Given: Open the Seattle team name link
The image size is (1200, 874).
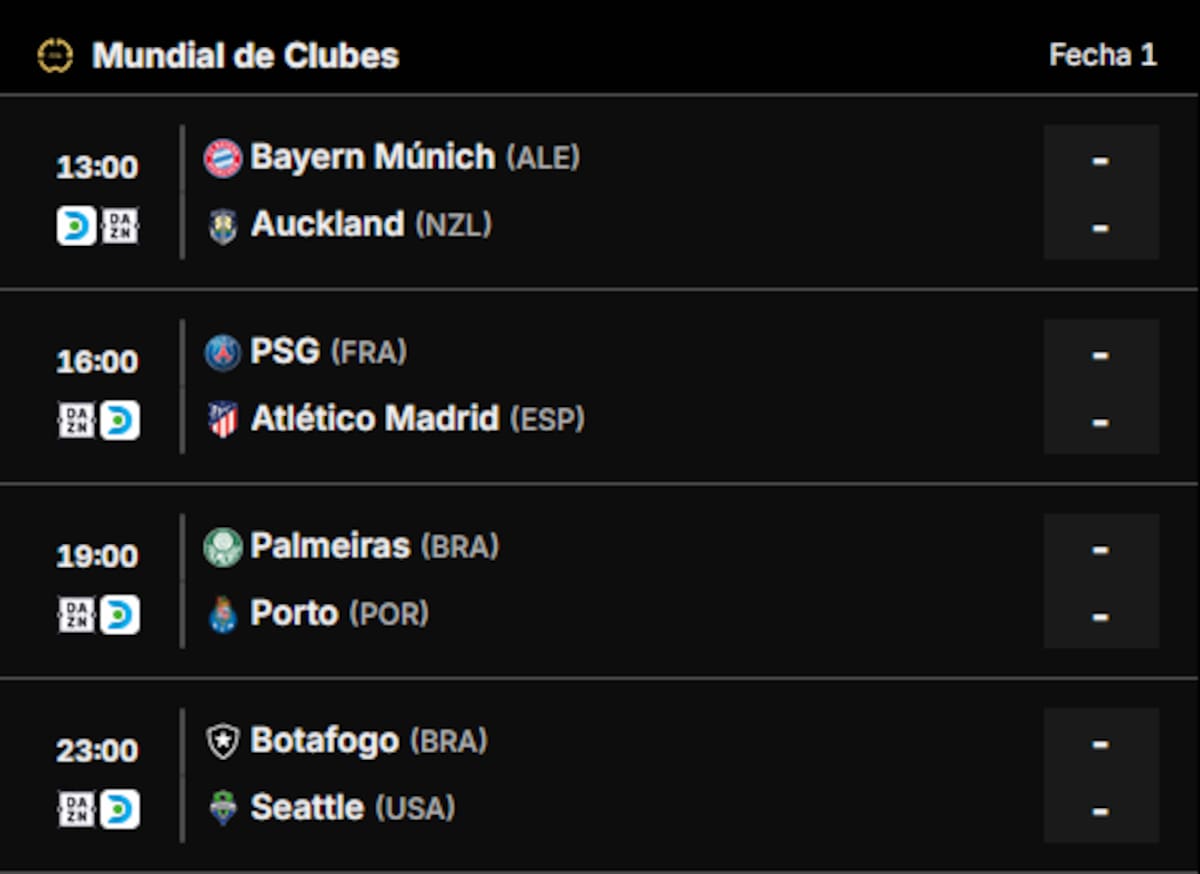Looking at the screenshot, I should [307, 807].
